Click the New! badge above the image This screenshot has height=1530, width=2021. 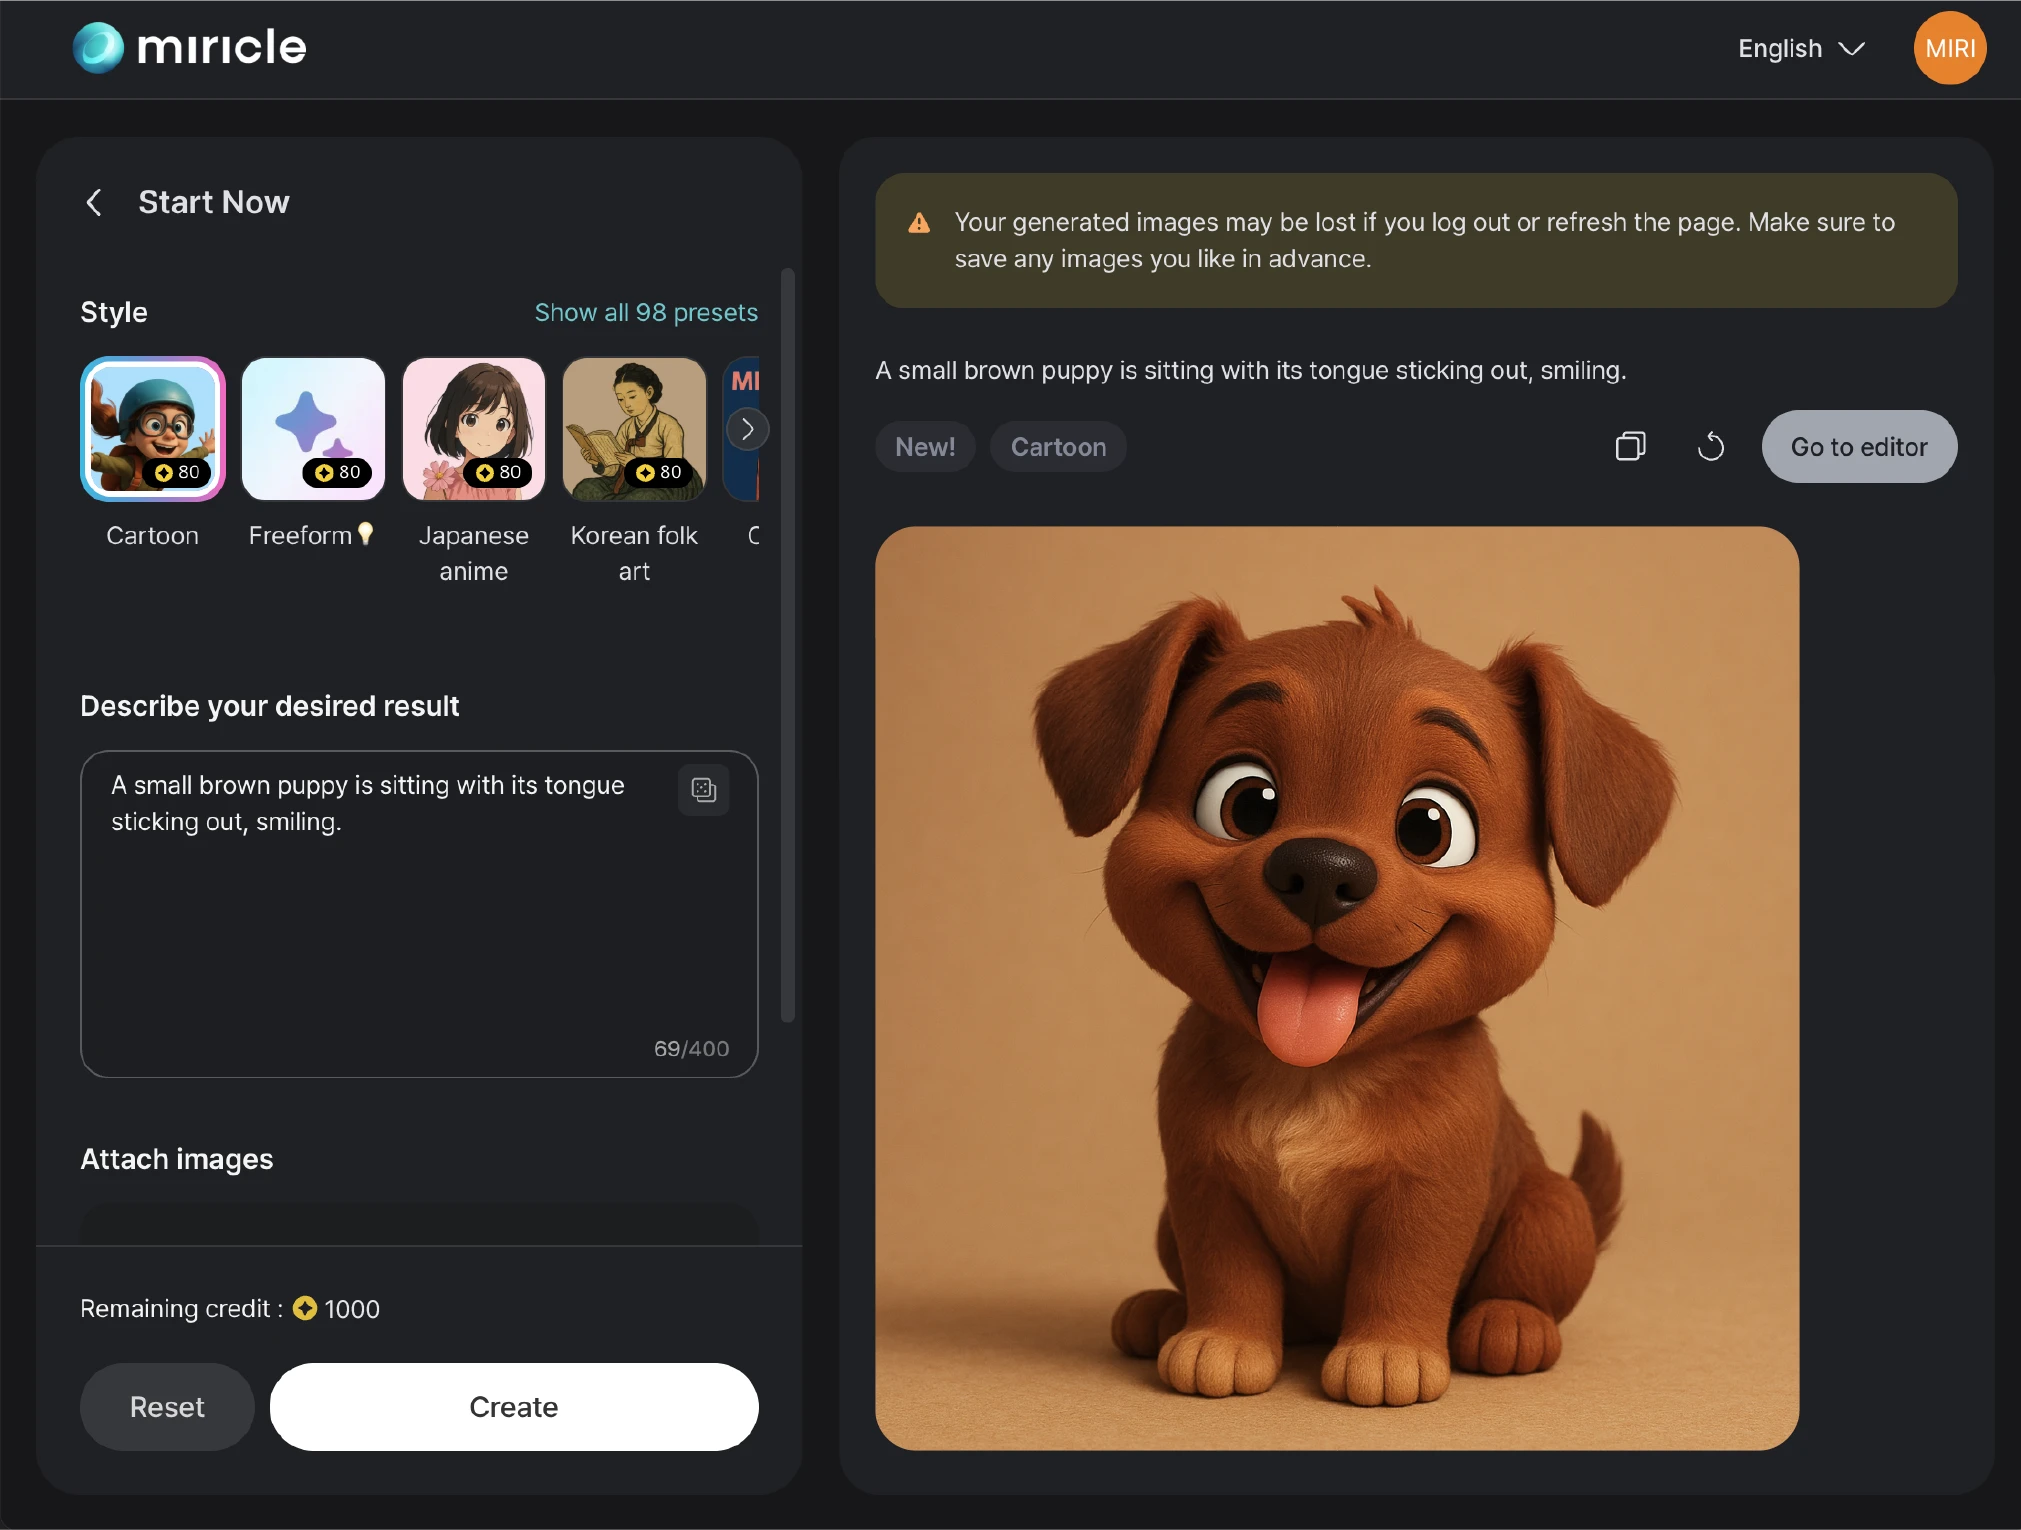pyautogui.click(x=924, y=446)
